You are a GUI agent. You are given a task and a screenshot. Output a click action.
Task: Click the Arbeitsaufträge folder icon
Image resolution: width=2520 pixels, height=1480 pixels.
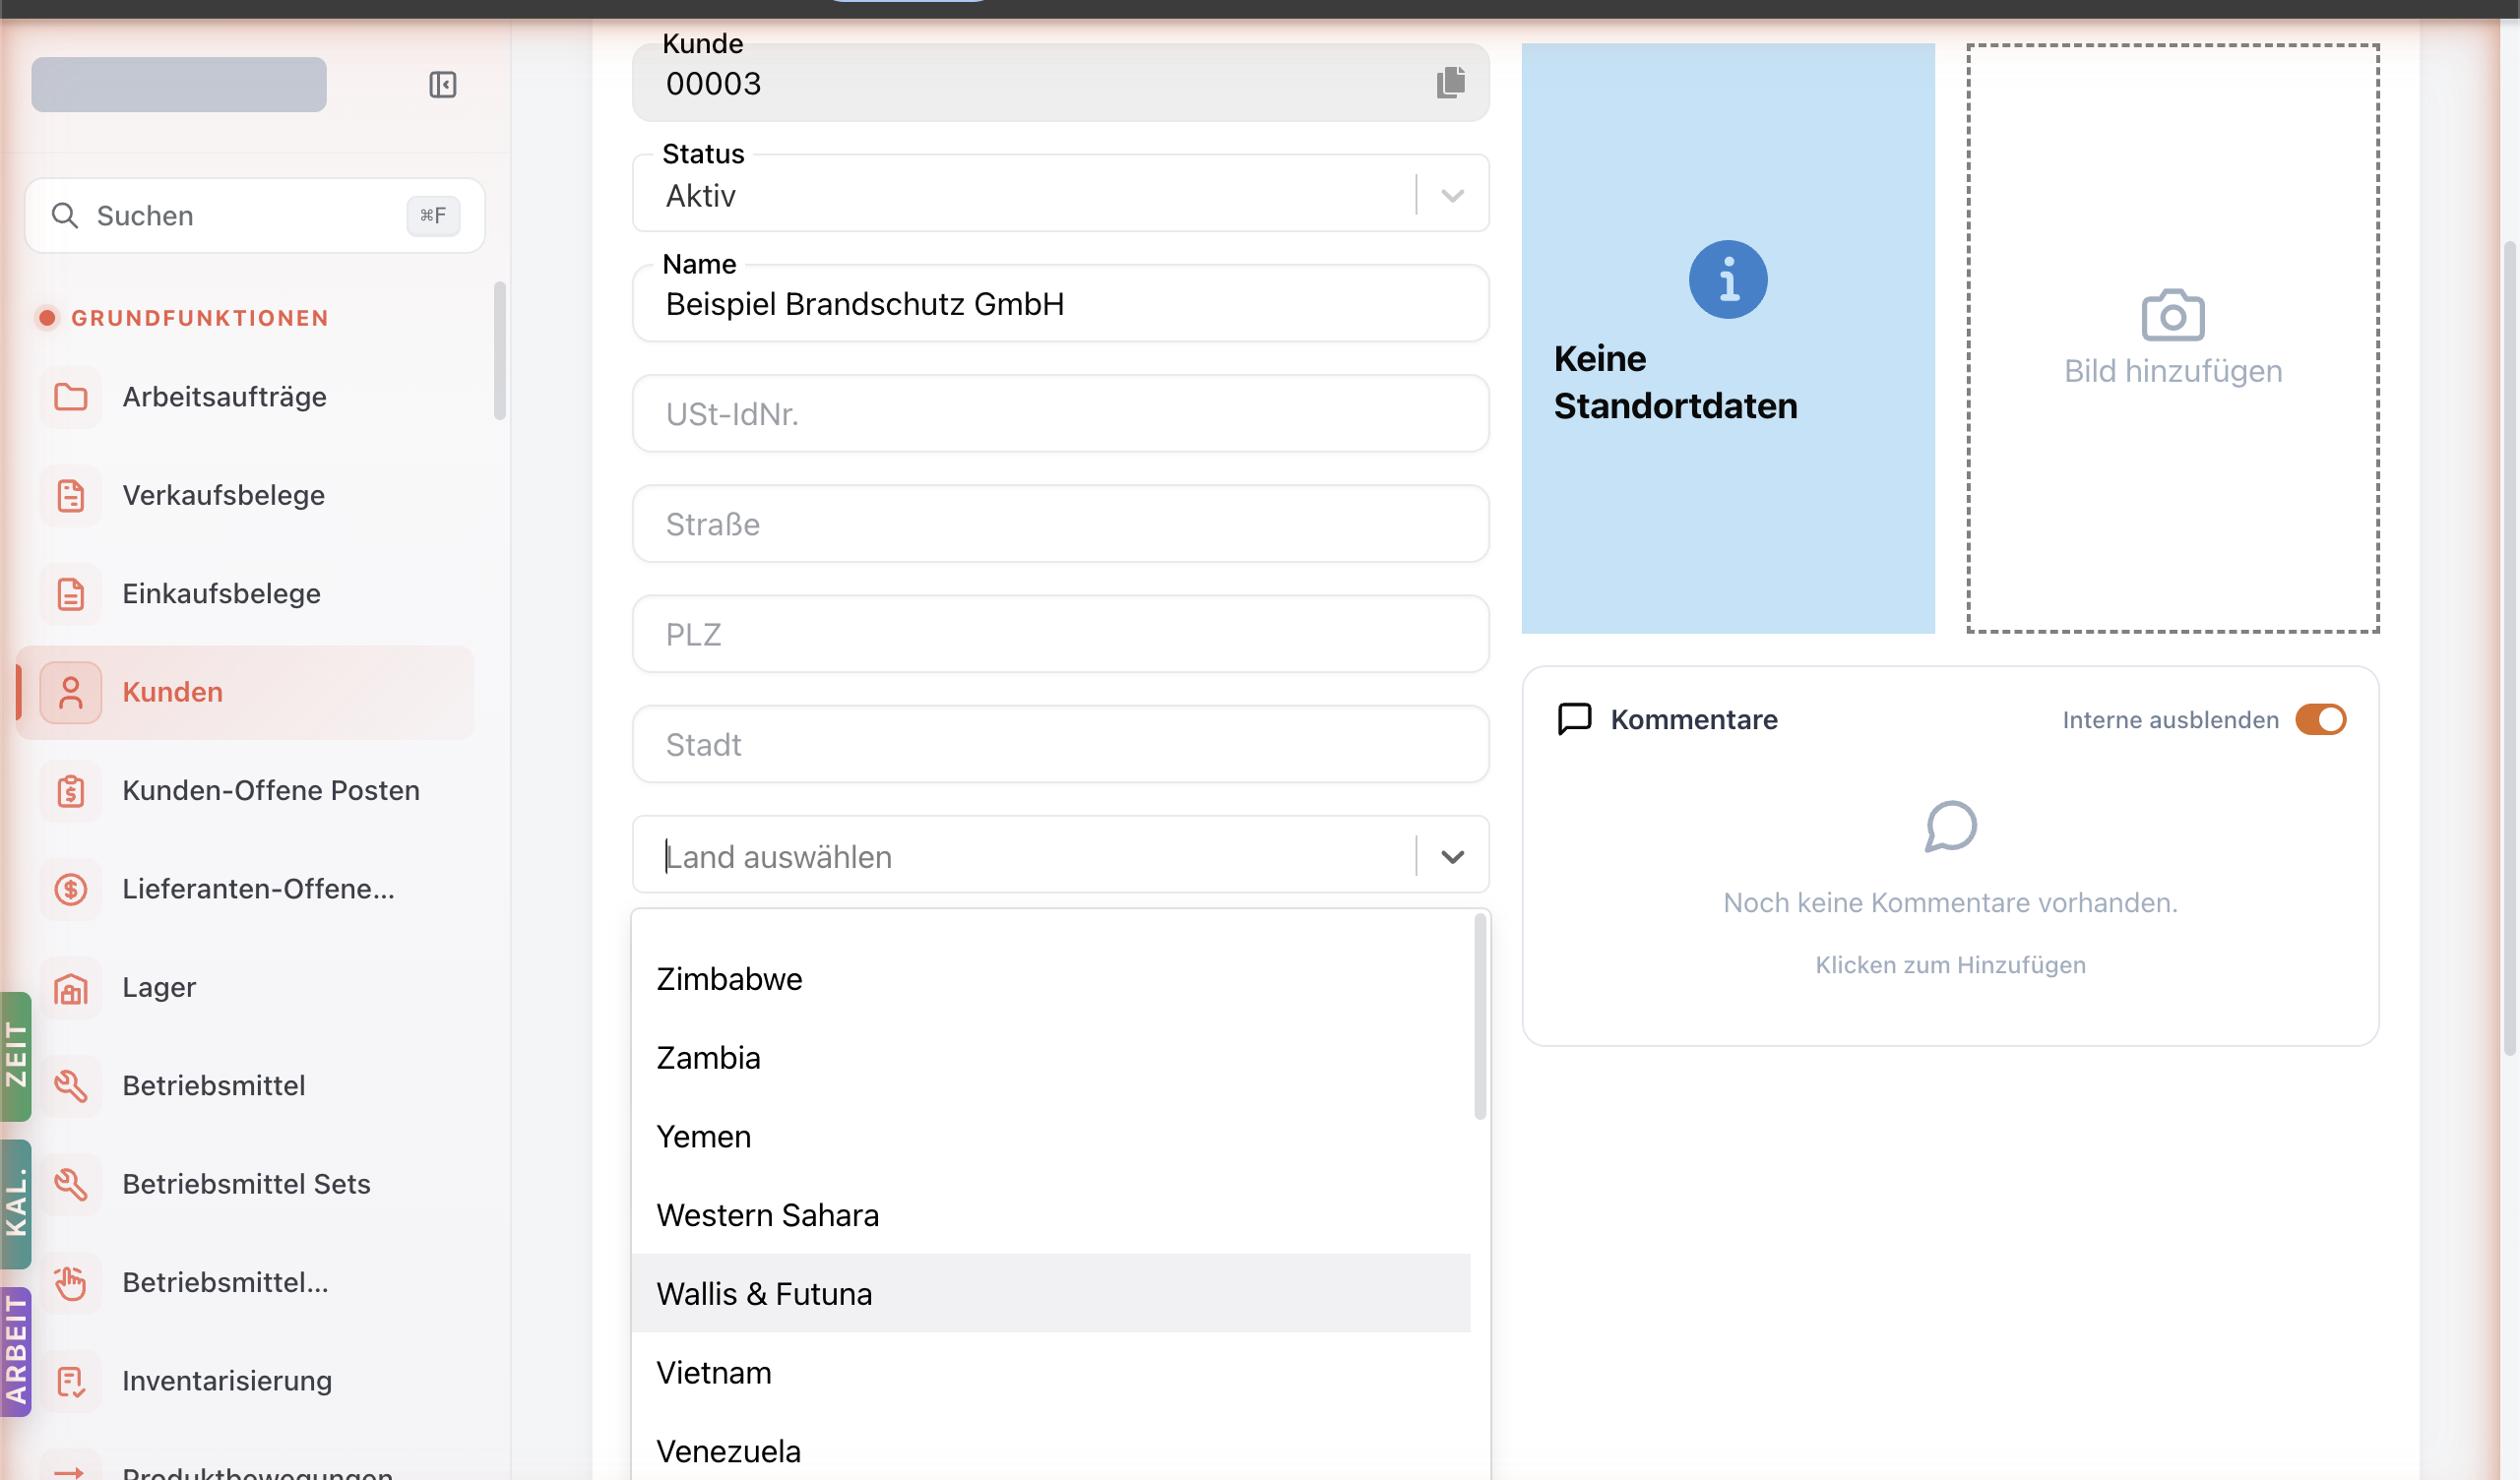point(71,397)
